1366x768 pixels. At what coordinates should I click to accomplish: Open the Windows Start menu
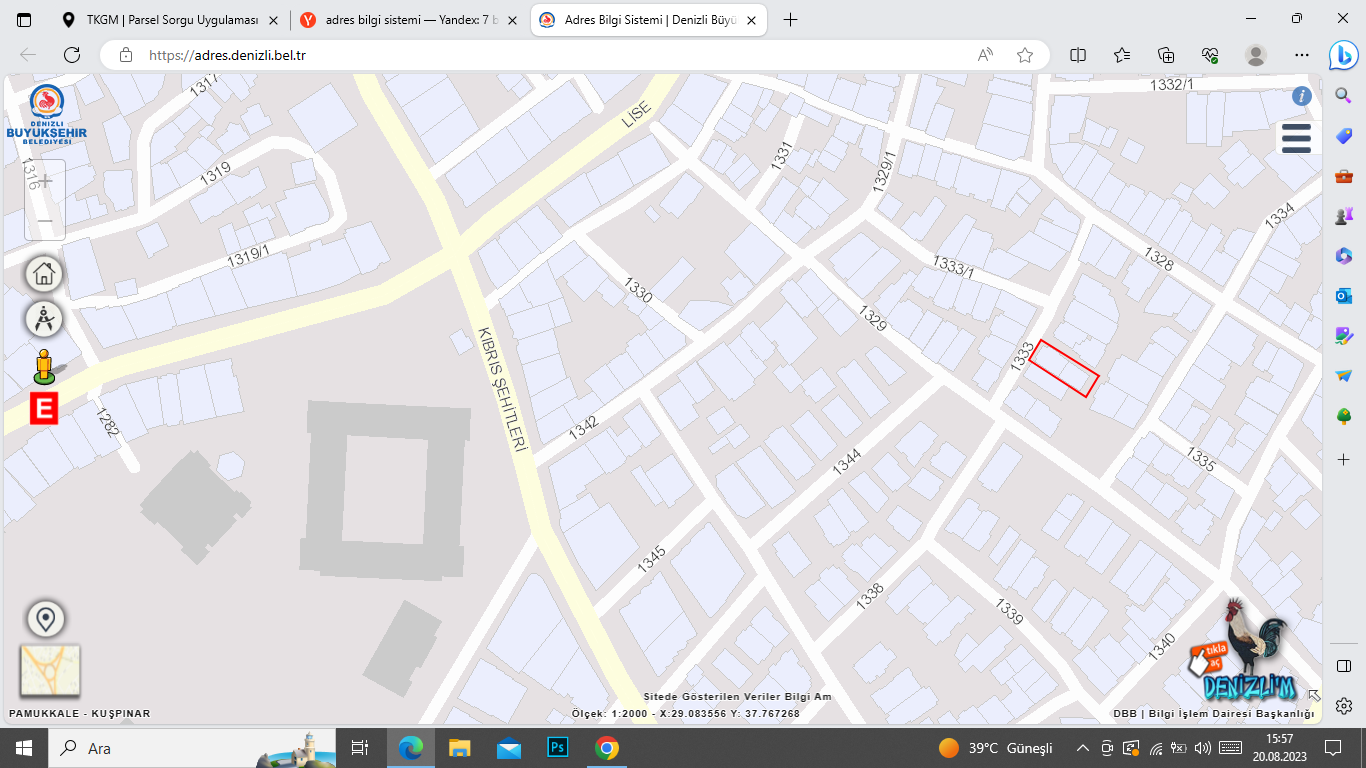pos(24,748)
